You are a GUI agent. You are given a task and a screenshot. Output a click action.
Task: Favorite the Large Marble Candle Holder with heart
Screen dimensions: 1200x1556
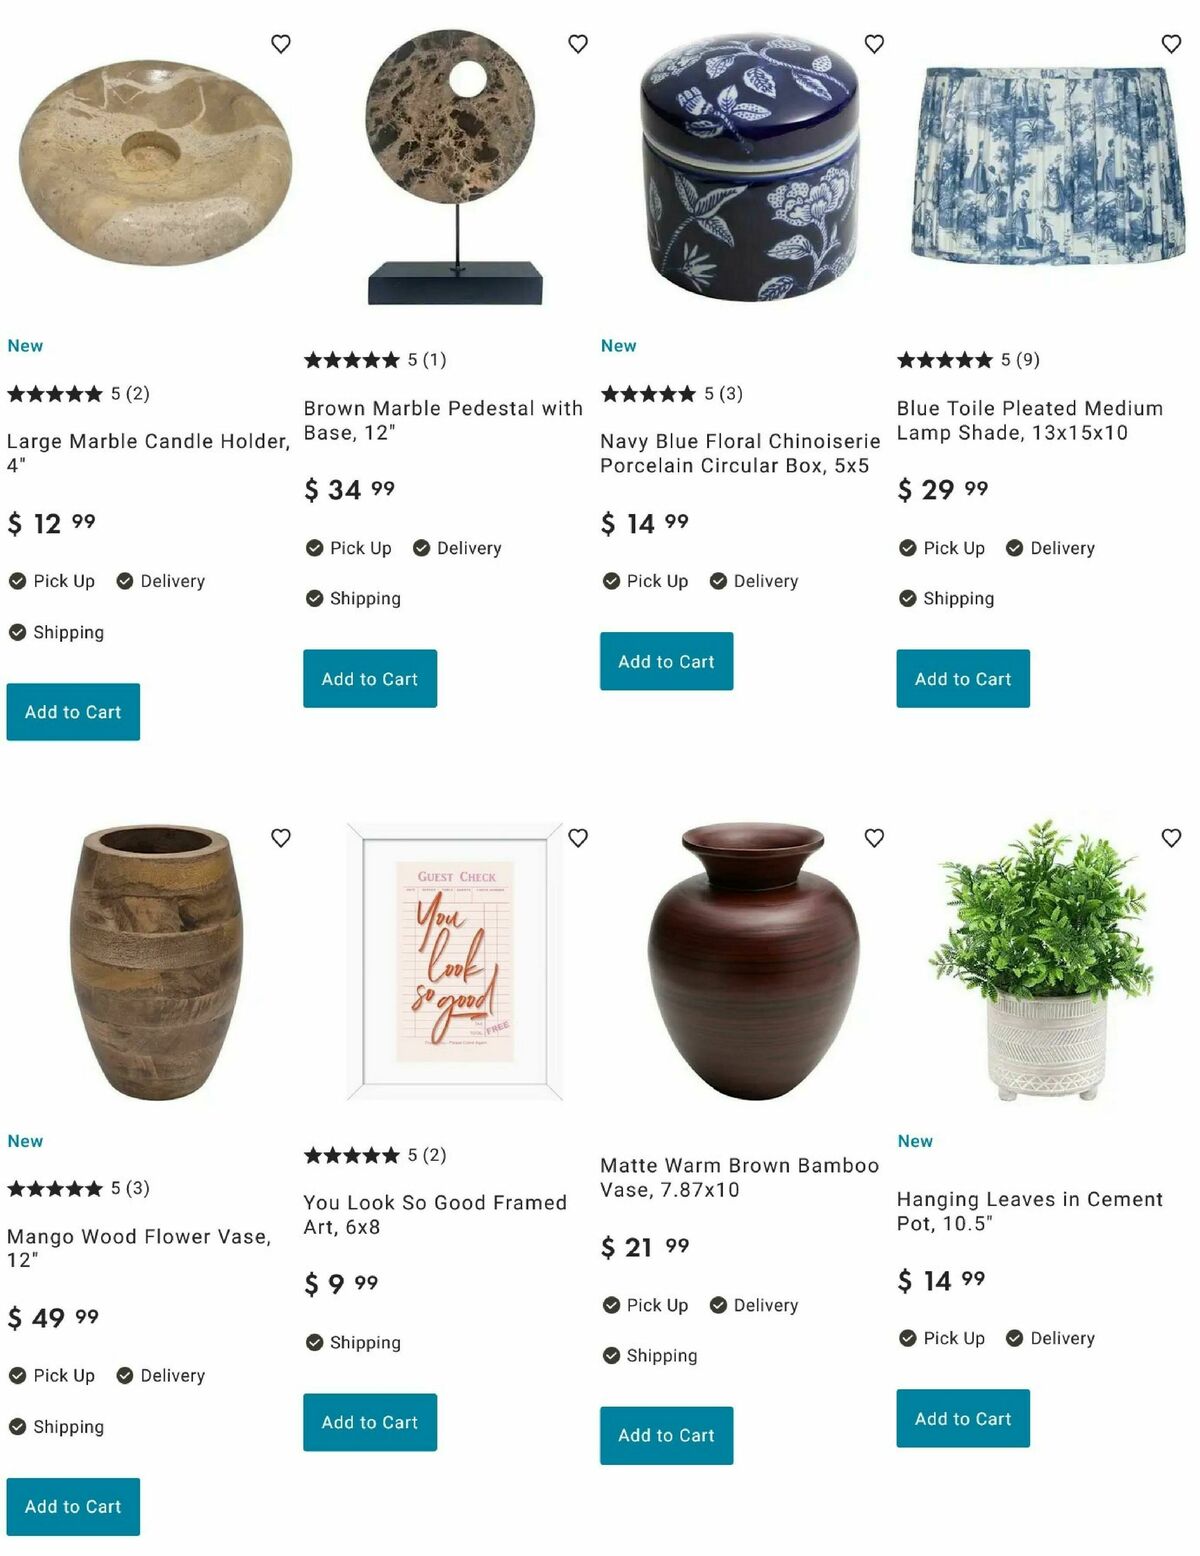tap(281, 44)
